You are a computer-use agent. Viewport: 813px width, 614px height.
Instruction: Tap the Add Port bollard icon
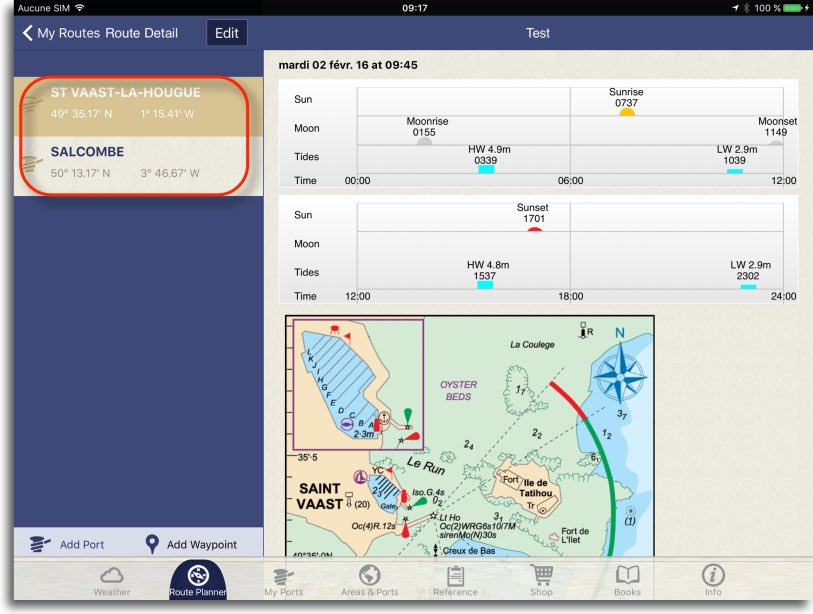(x=39, y=544)
